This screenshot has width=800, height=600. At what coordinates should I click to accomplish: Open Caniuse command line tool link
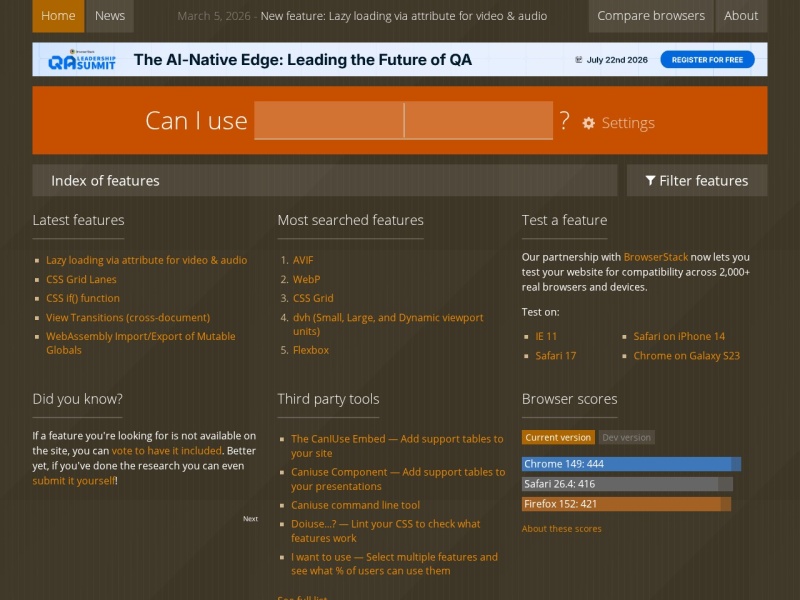point(356,506)
